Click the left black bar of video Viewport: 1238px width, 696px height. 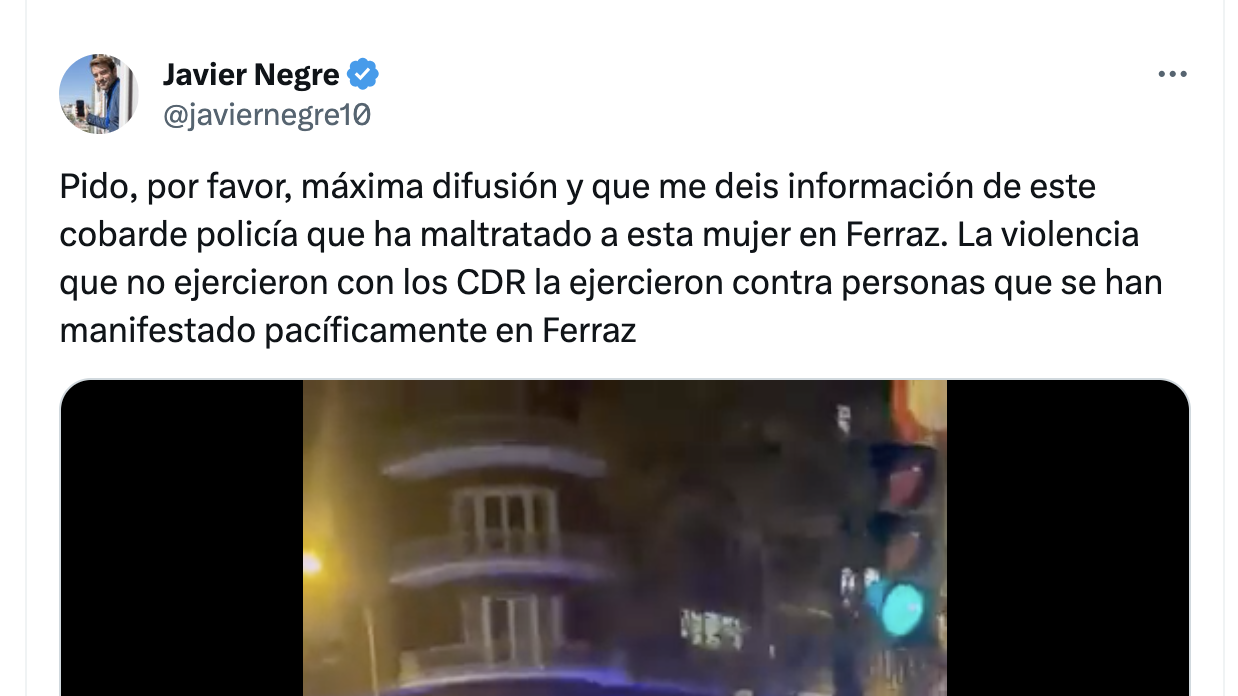pos(182,538)
